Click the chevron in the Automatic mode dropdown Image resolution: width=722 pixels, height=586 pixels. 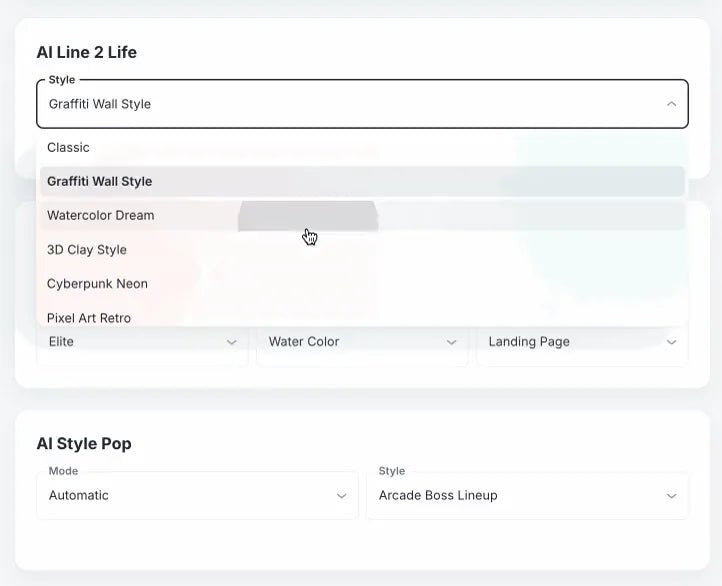click(x=341, y=496)
